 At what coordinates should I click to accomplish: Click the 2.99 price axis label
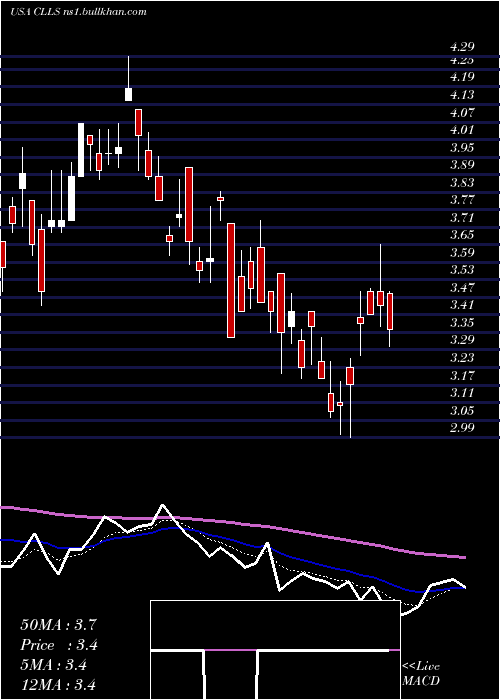click(462, 428)
